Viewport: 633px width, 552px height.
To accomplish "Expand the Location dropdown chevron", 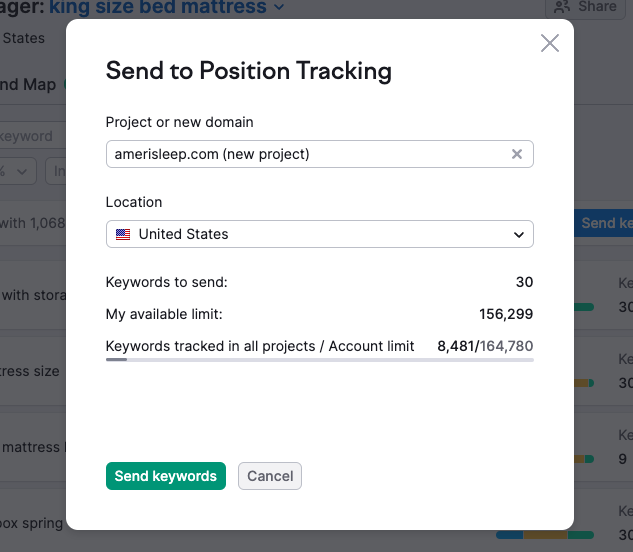I will [x=518, y=234].
